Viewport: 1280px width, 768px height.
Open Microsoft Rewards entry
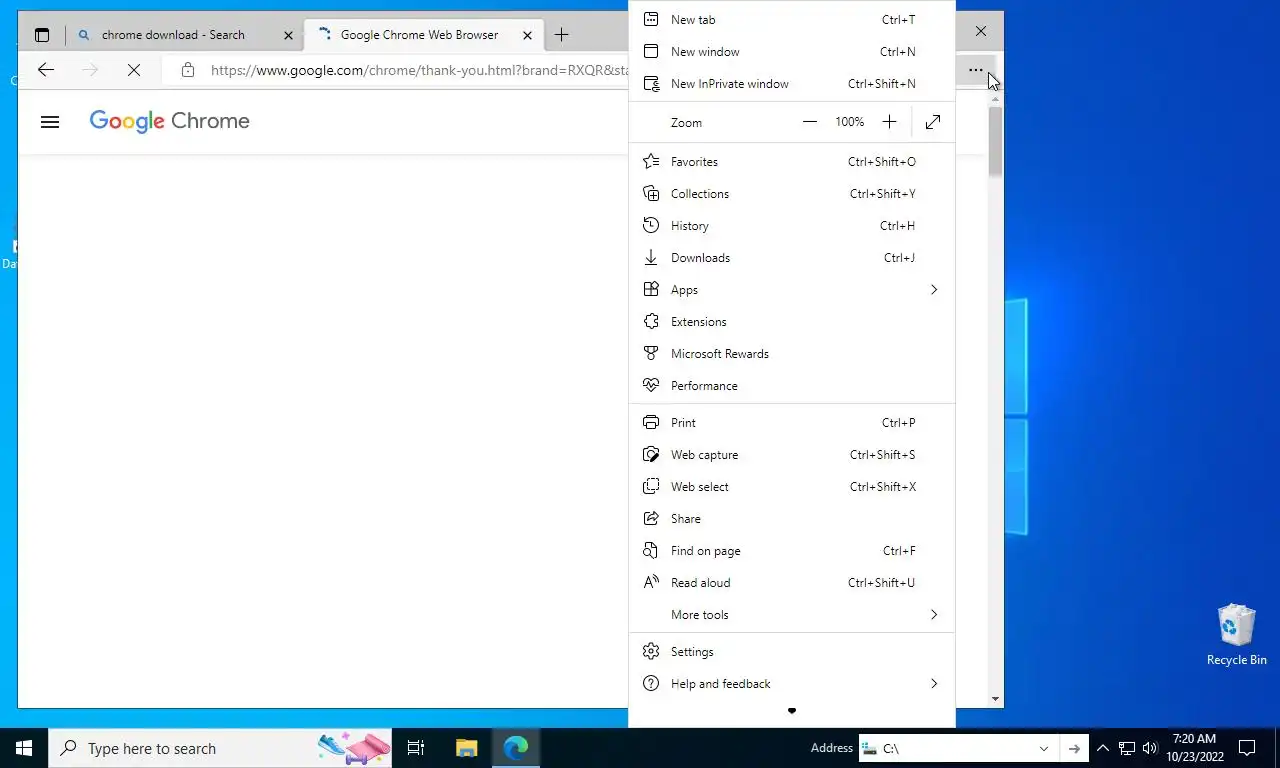792,353
